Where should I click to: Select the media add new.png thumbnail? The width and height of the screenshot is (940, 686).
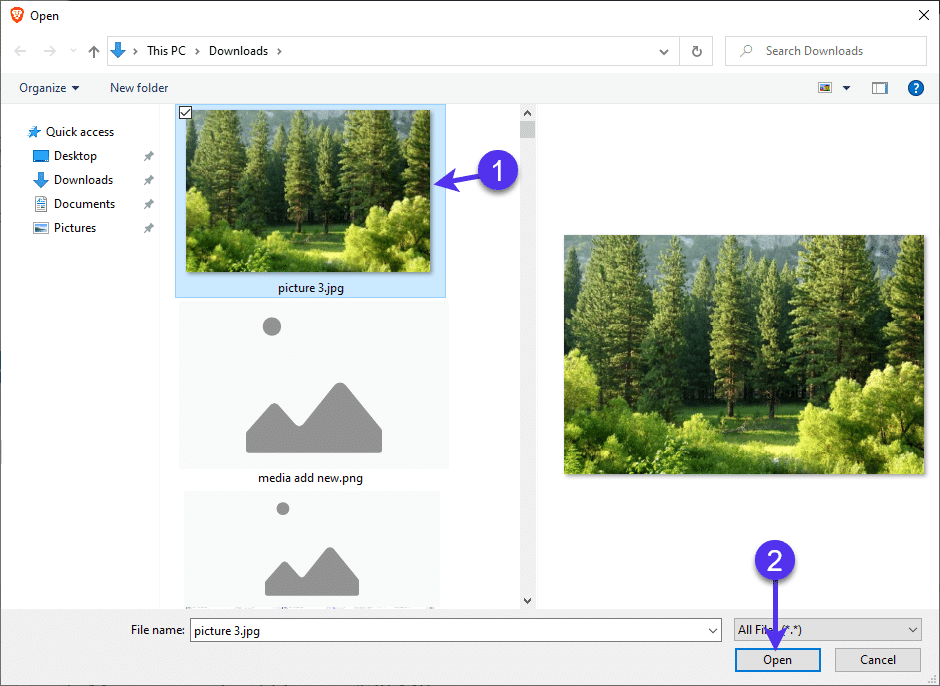[x=313, y=390]
